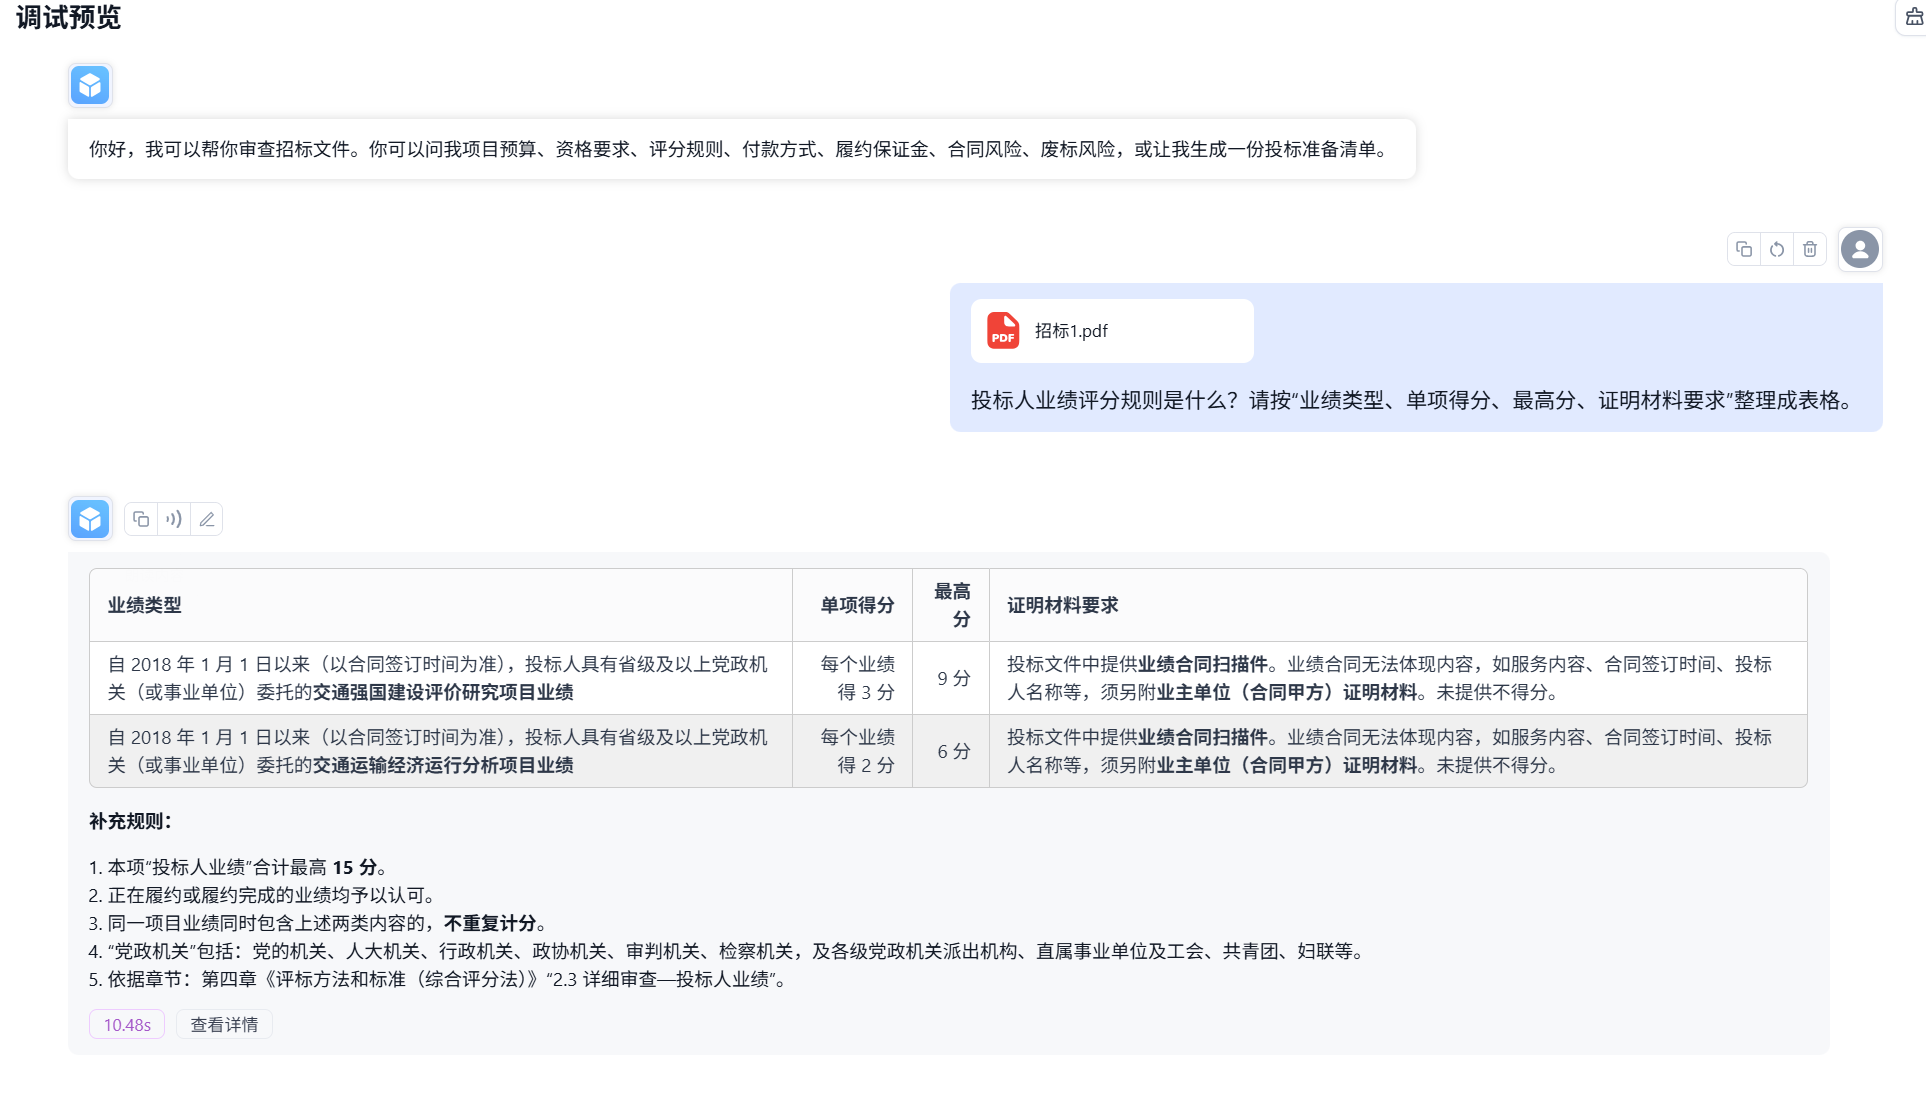1926x1094 pixels.
Task: Select the 单项得分 column header
Action: pyautogui.click(x=852, y=605)
